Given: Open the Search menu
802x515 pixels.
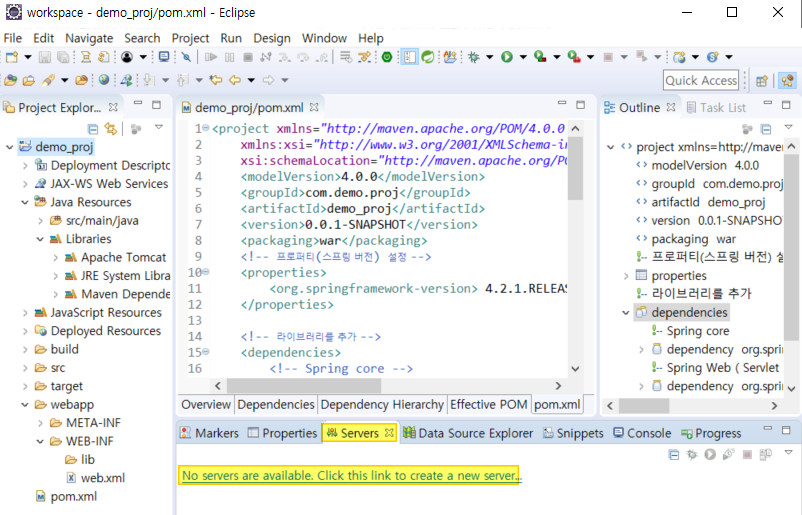Looking at the screenshot, I should click(x=142, y=38).
